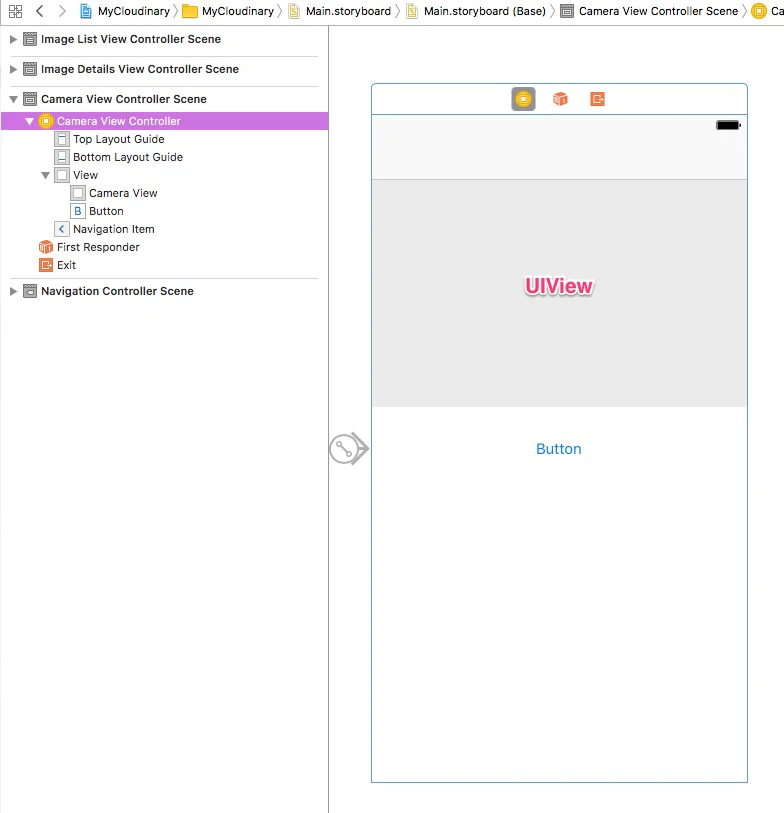This screenshot has width=784, height=813.
Task: Select Camera View in outline
Action: pyautogui.click(x=164, y=193)
